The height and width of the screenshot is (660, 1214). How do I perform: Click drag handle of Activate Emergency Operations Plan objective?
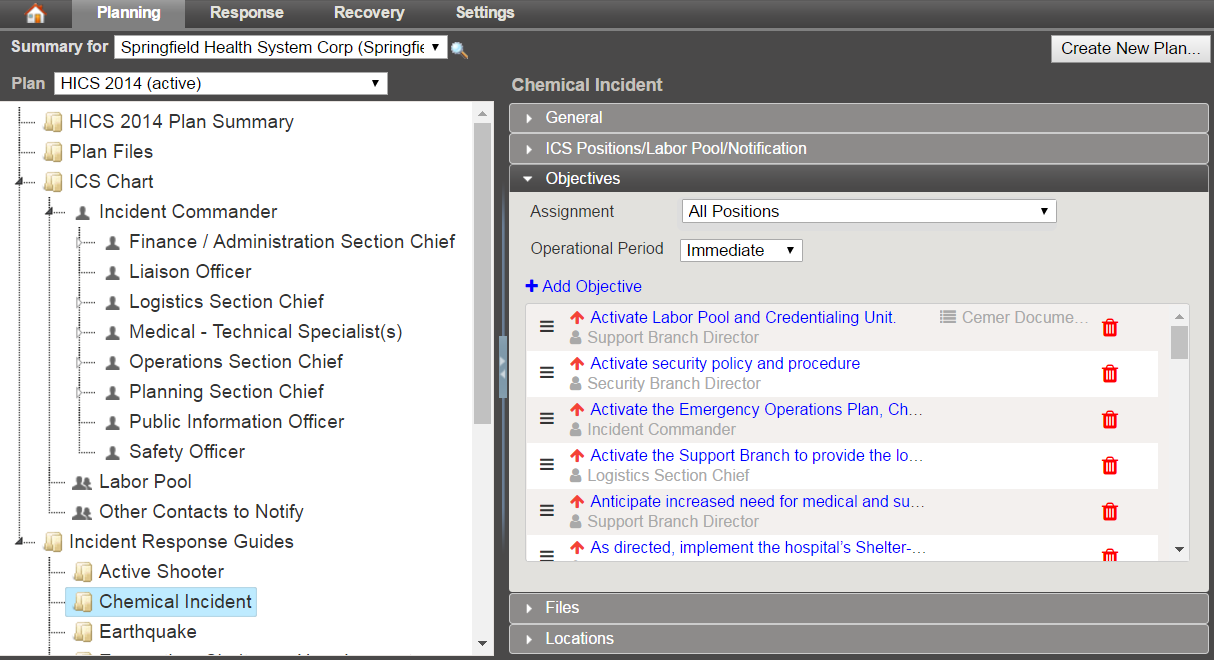pos(547,418)
